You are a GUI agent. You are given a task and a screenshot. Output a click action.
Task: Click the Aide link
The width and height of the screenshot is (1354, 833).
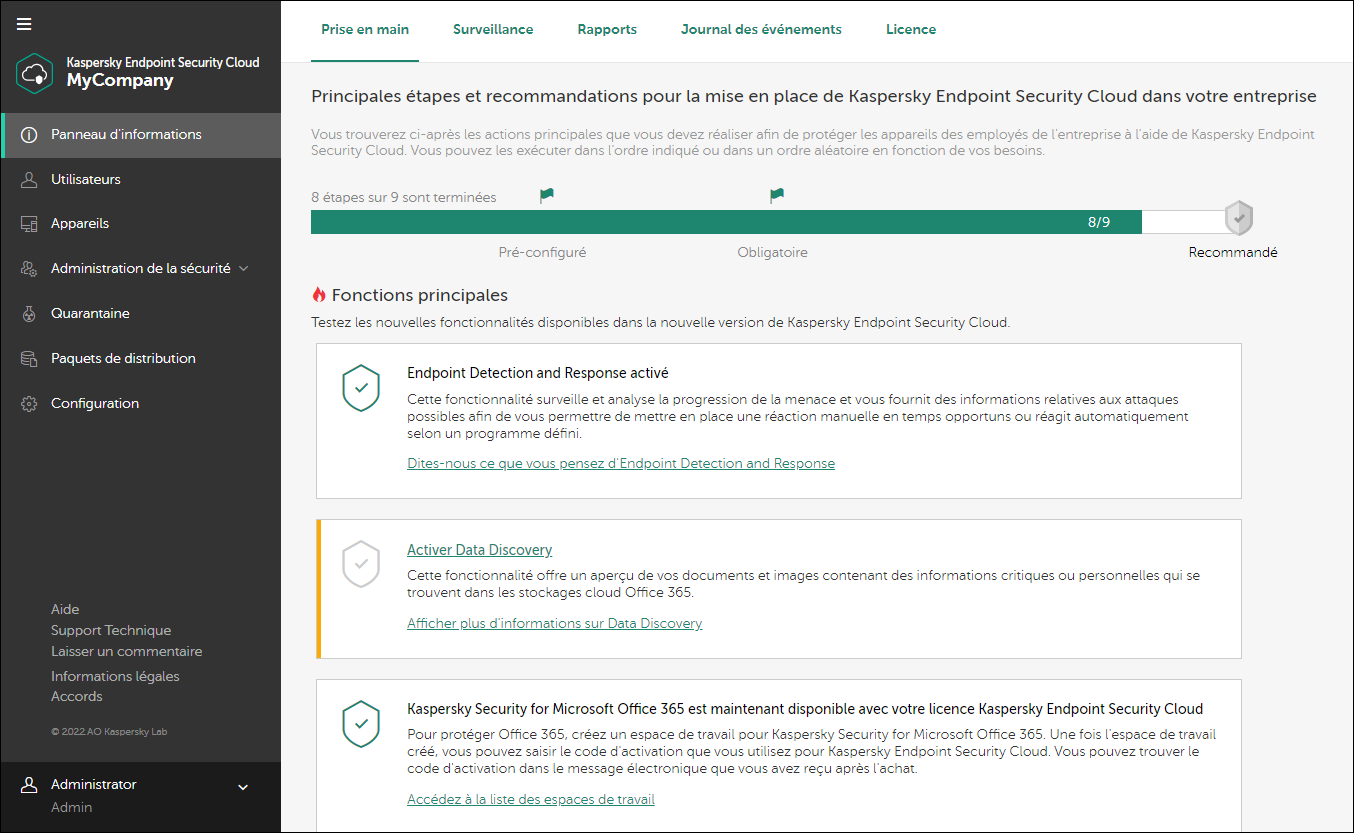pyautogui.click(x=65, y=610)
